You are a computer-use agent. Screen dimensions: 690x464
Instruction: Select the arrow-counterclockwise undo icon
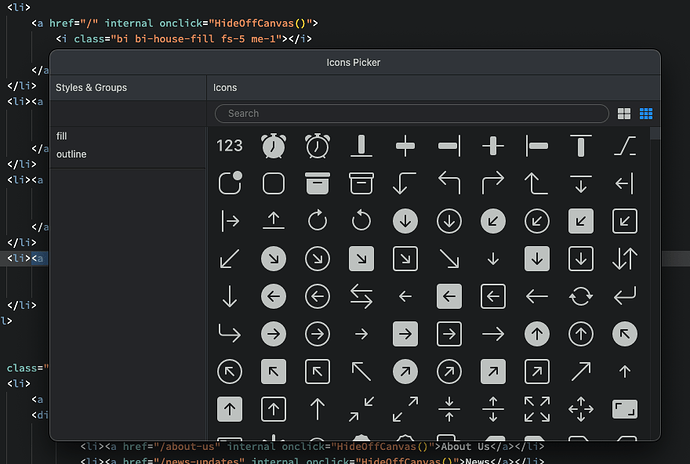tap(361, 220)
